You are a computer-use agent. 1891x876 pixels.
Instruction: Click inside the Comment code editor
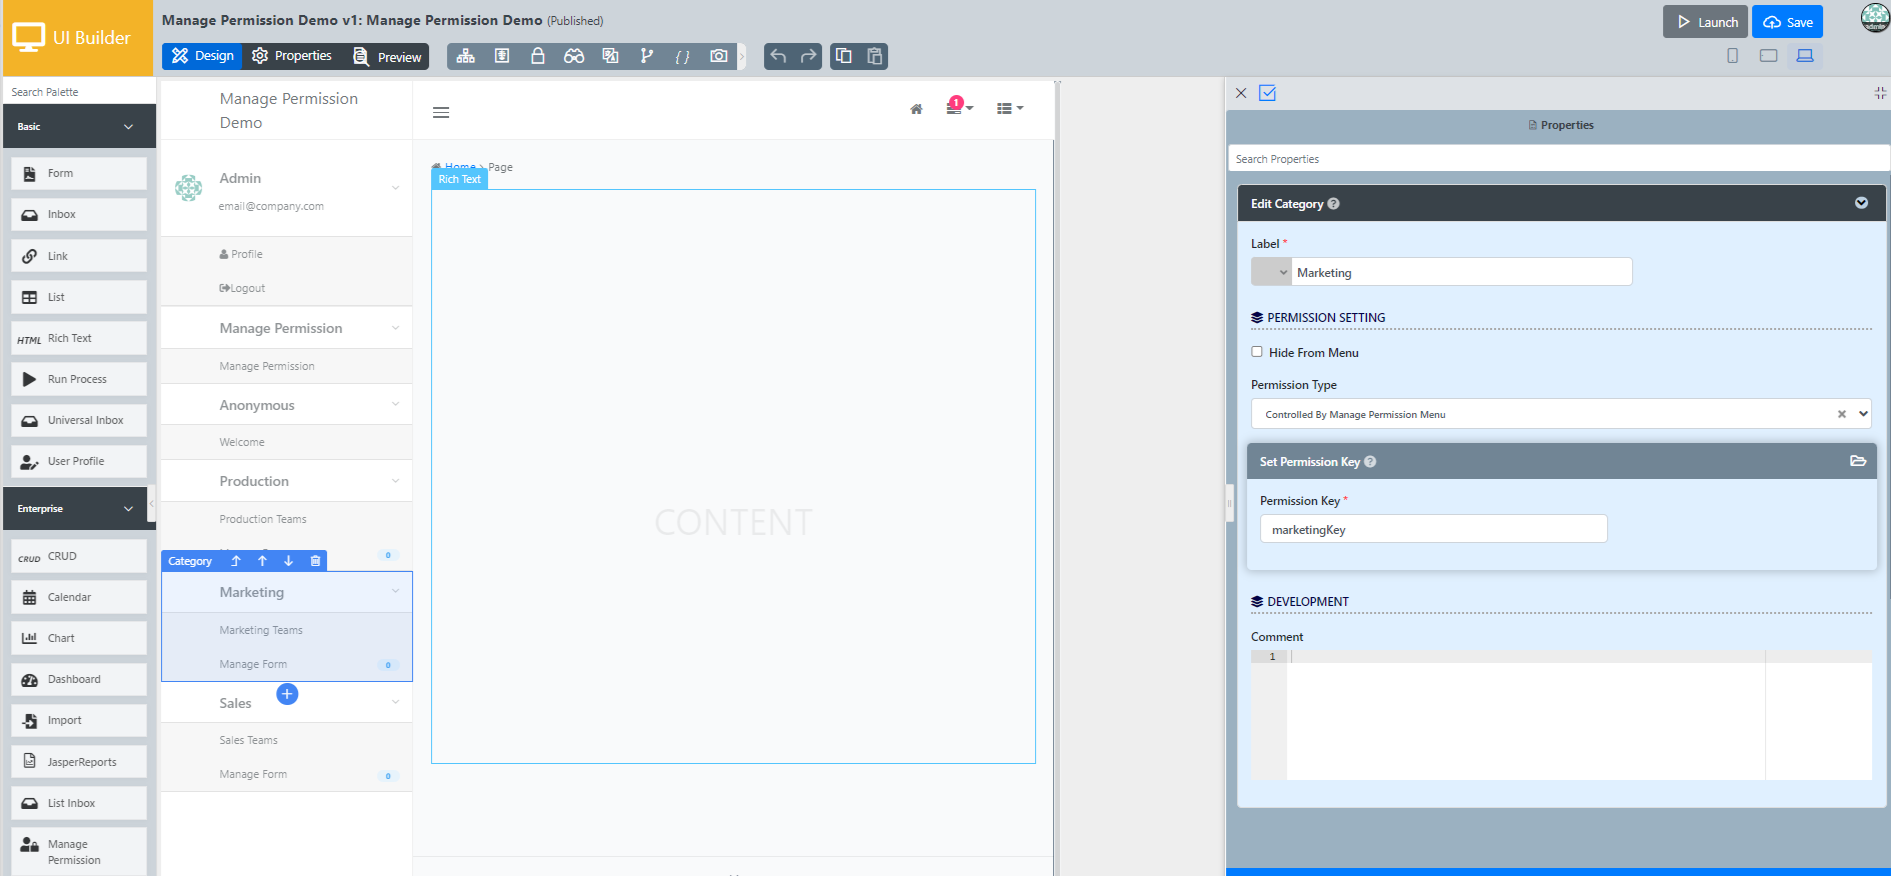[x=1579, y=715]
